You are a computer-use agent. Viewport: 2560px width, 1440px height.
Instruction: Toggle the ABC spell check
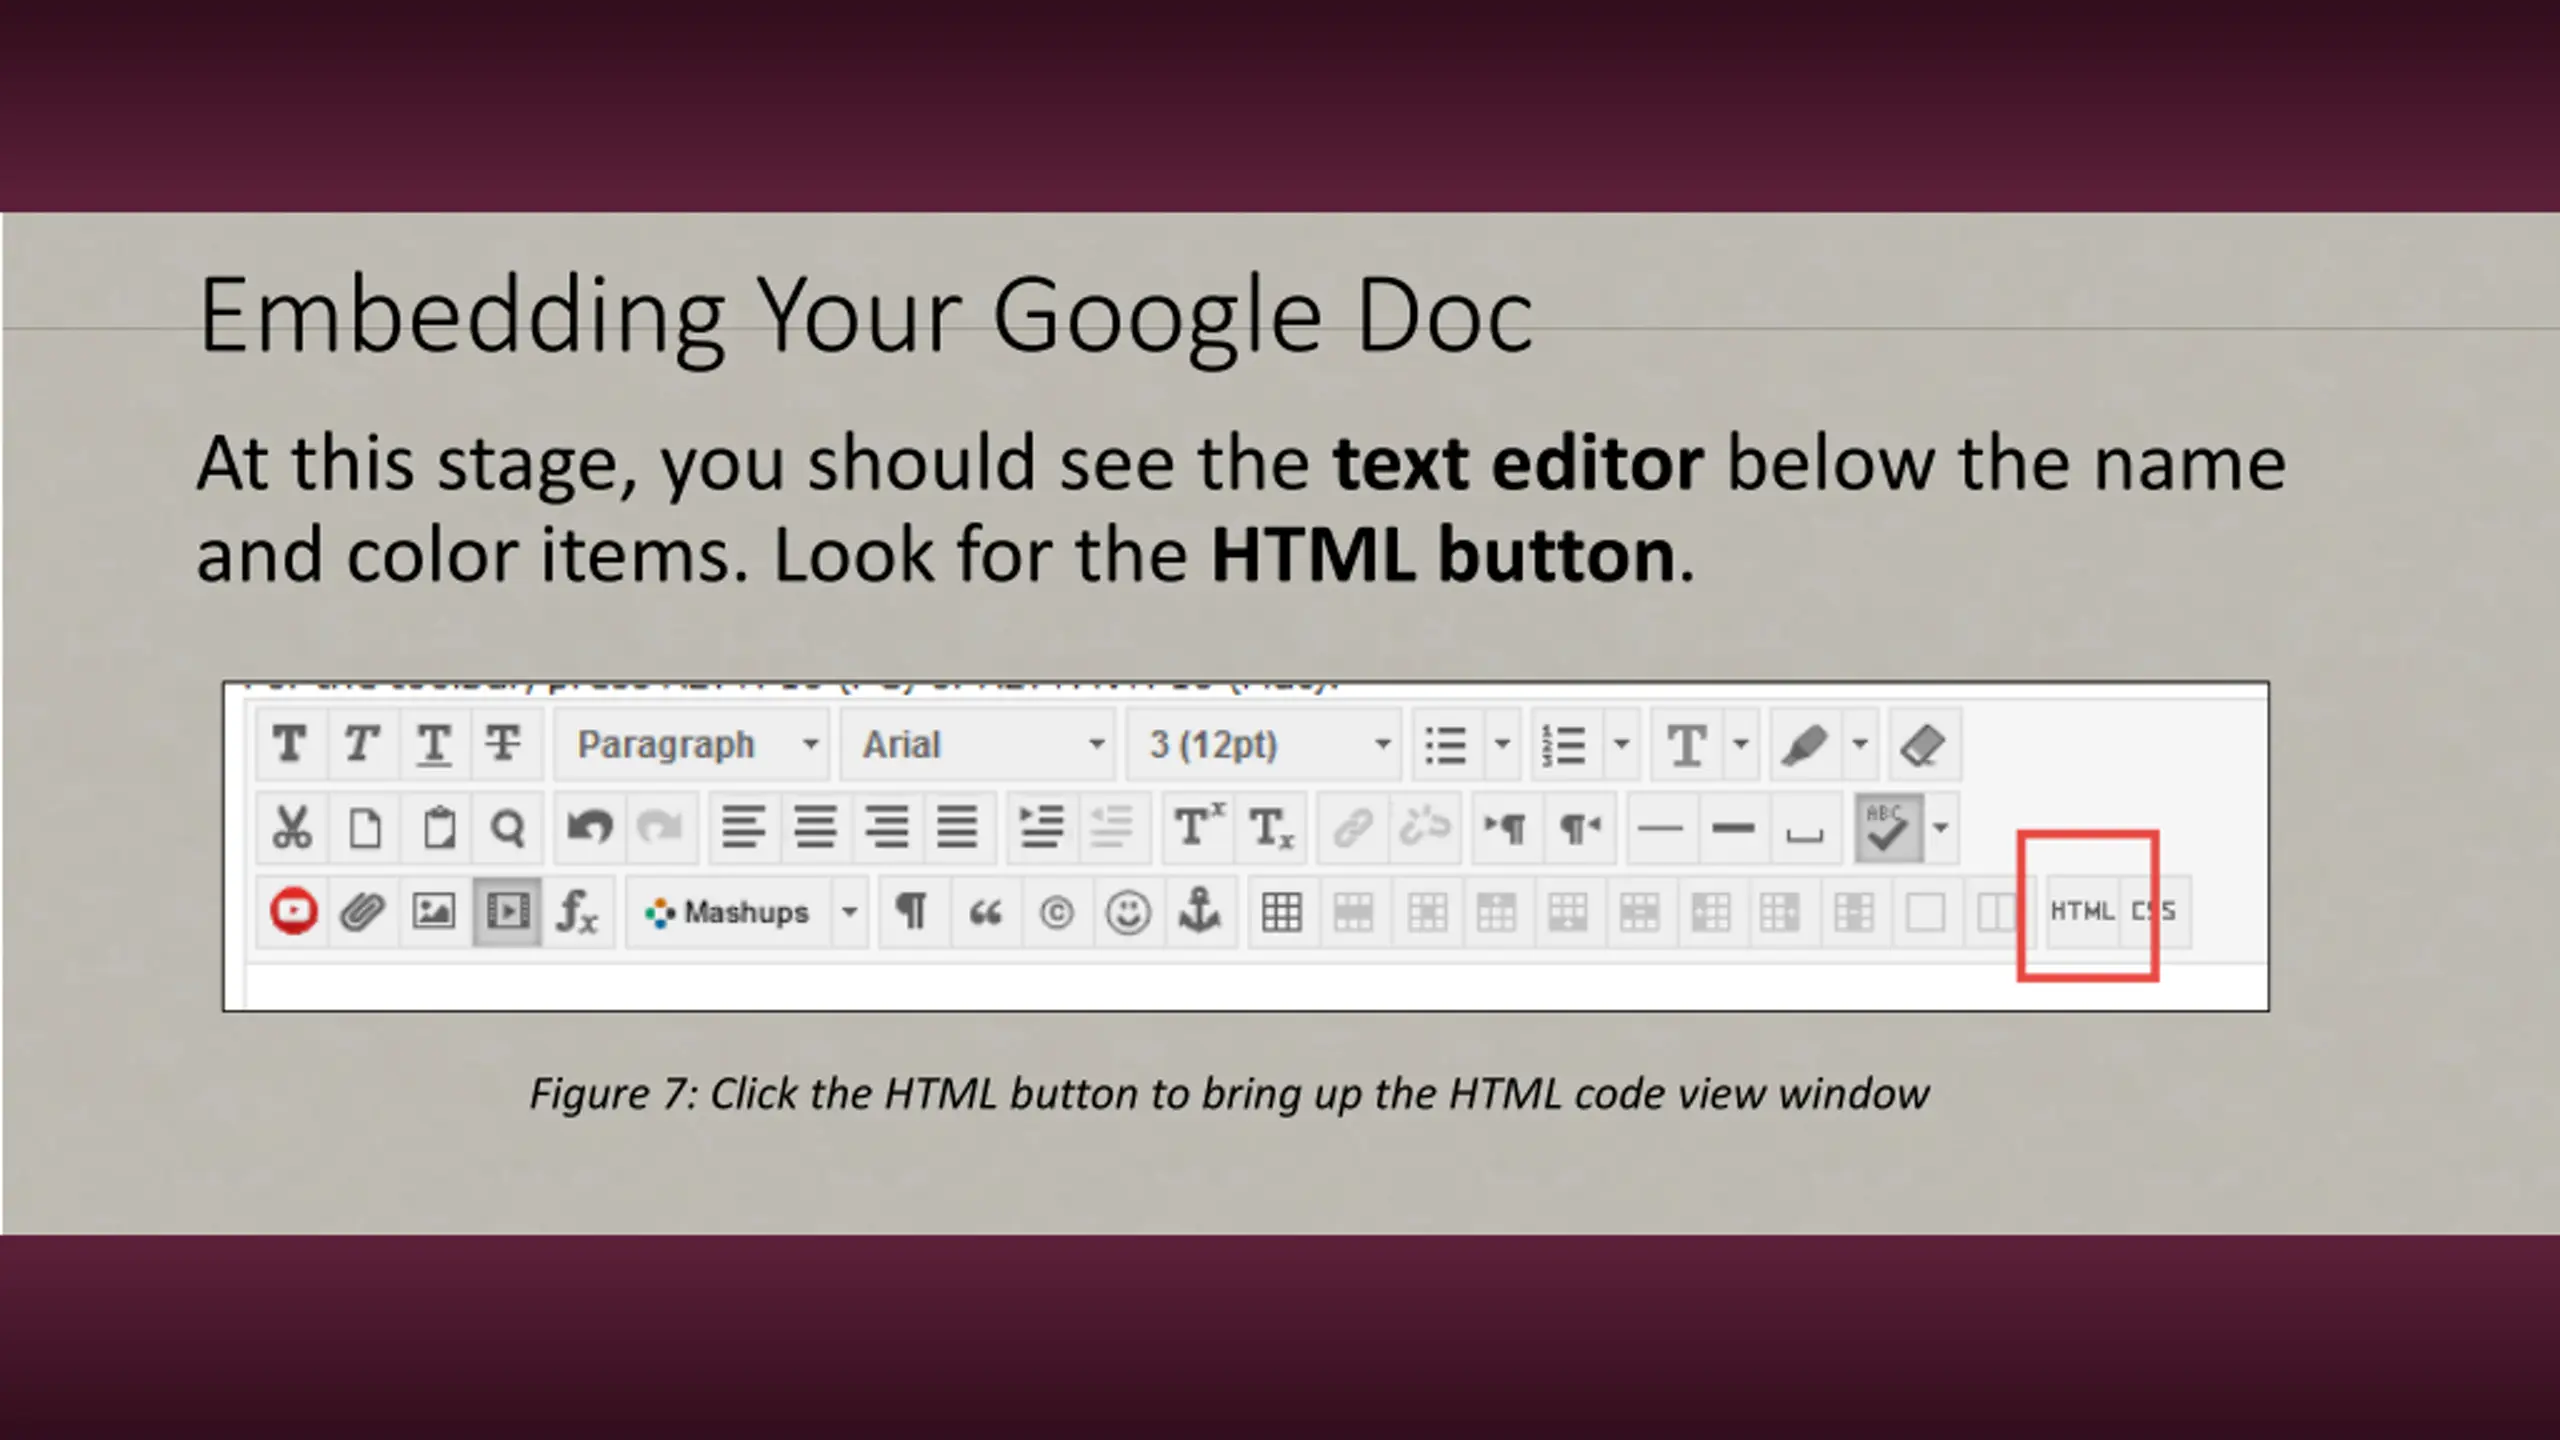click(1888, 828)
